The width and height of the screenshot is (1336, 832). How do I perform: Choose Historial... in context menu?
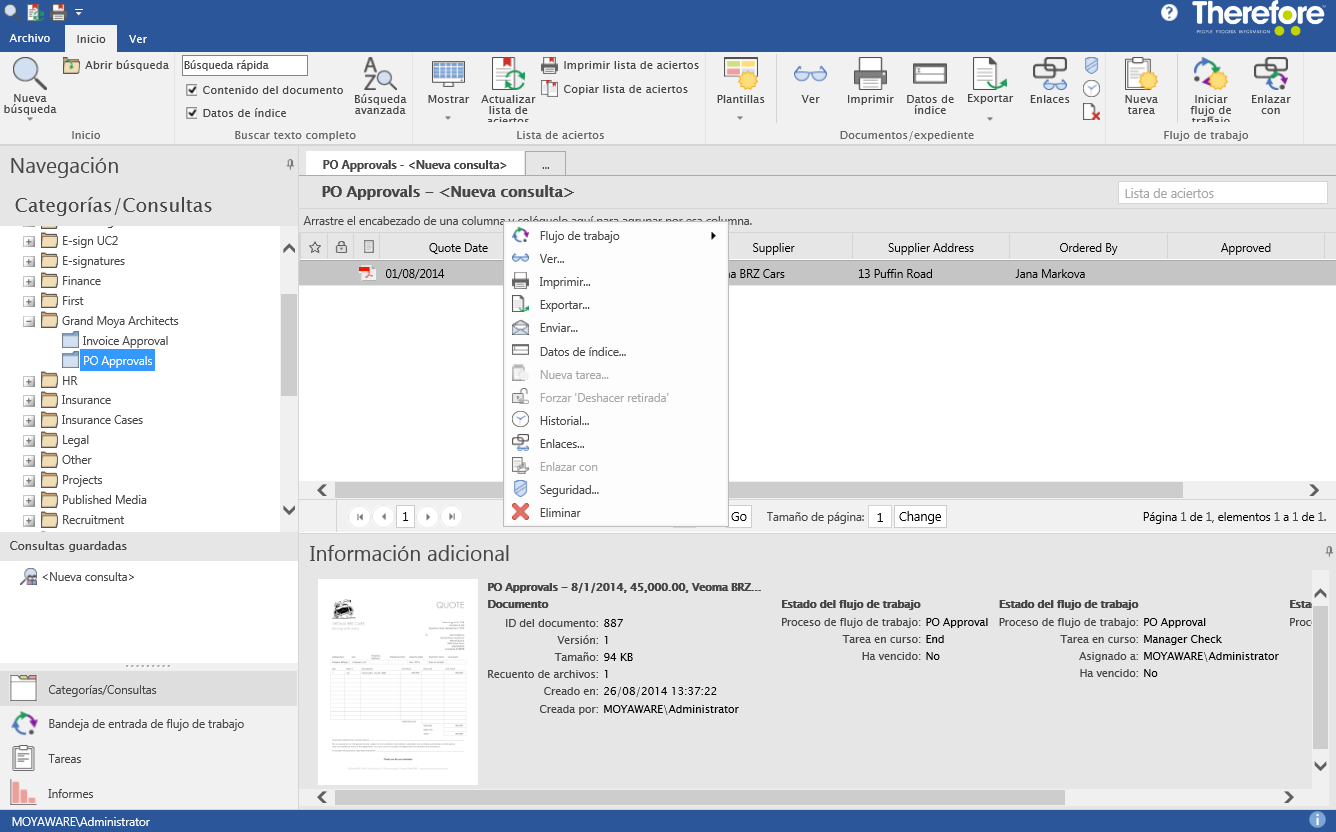pos(615,421)
